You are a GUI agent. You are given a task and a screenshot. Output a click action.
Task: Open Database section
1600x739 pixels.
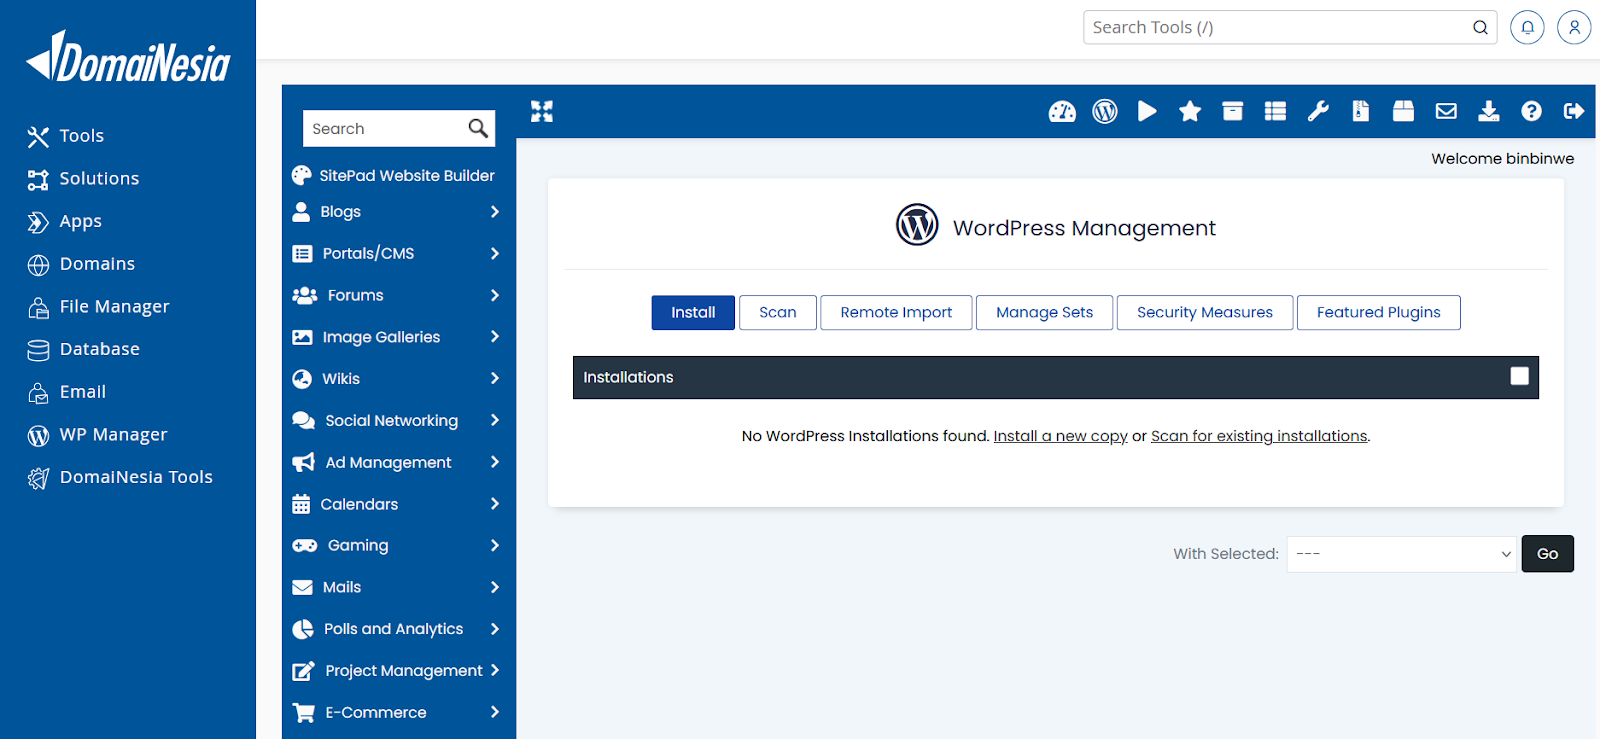point(84,349)
